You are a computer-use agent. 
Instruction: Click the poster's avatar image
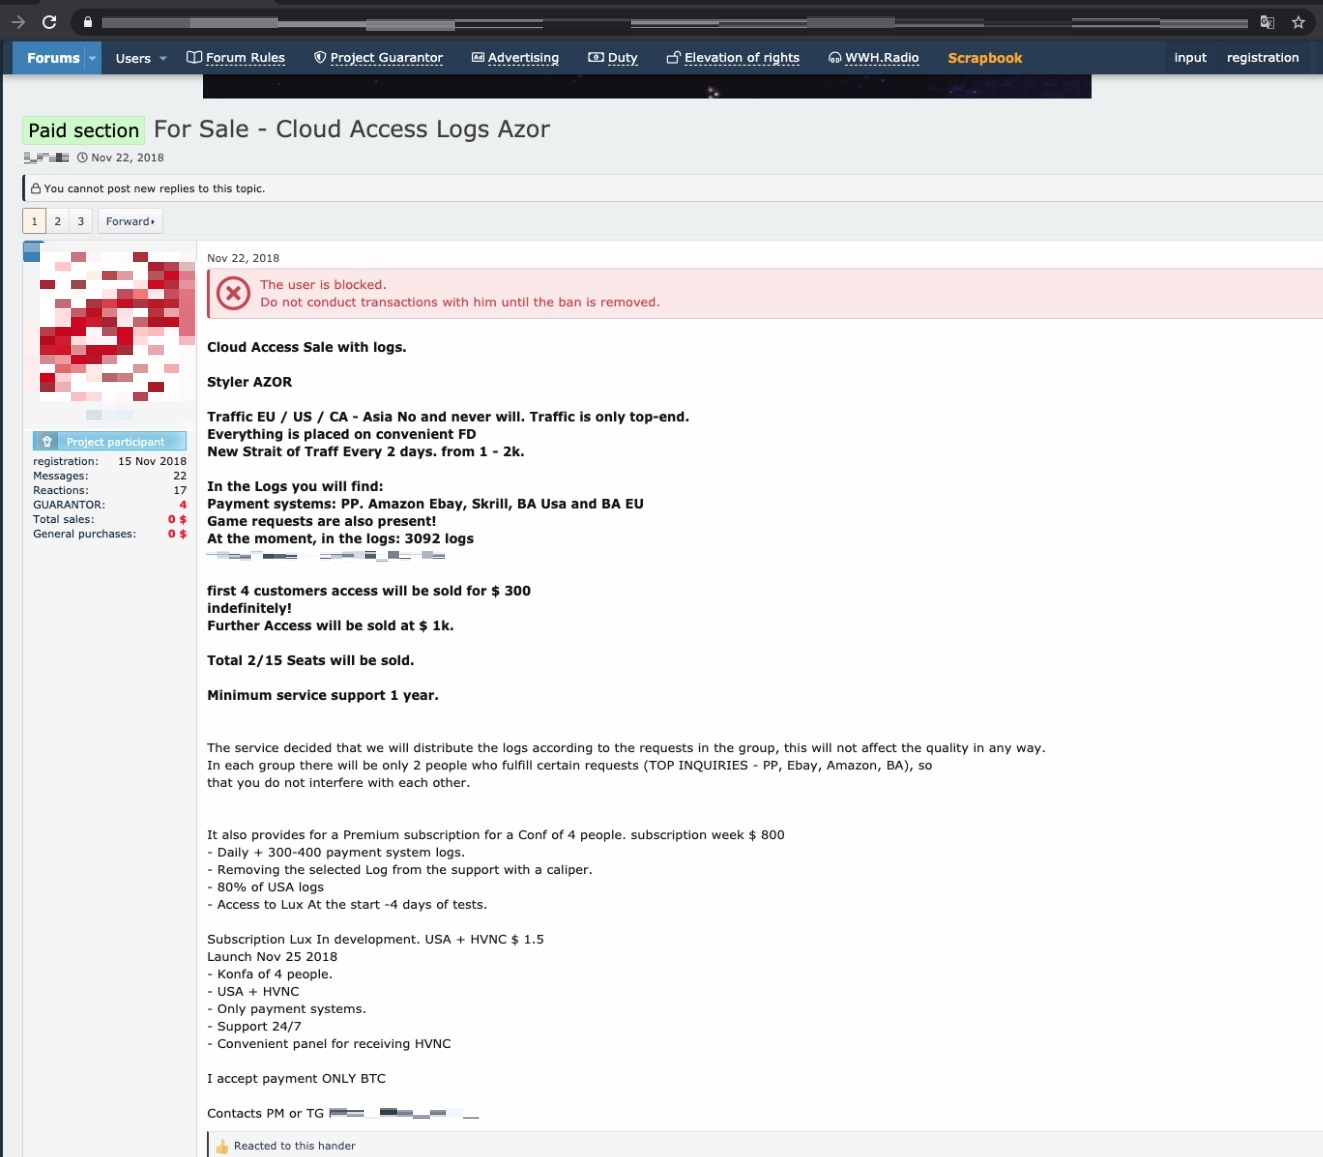pos(110,326)
